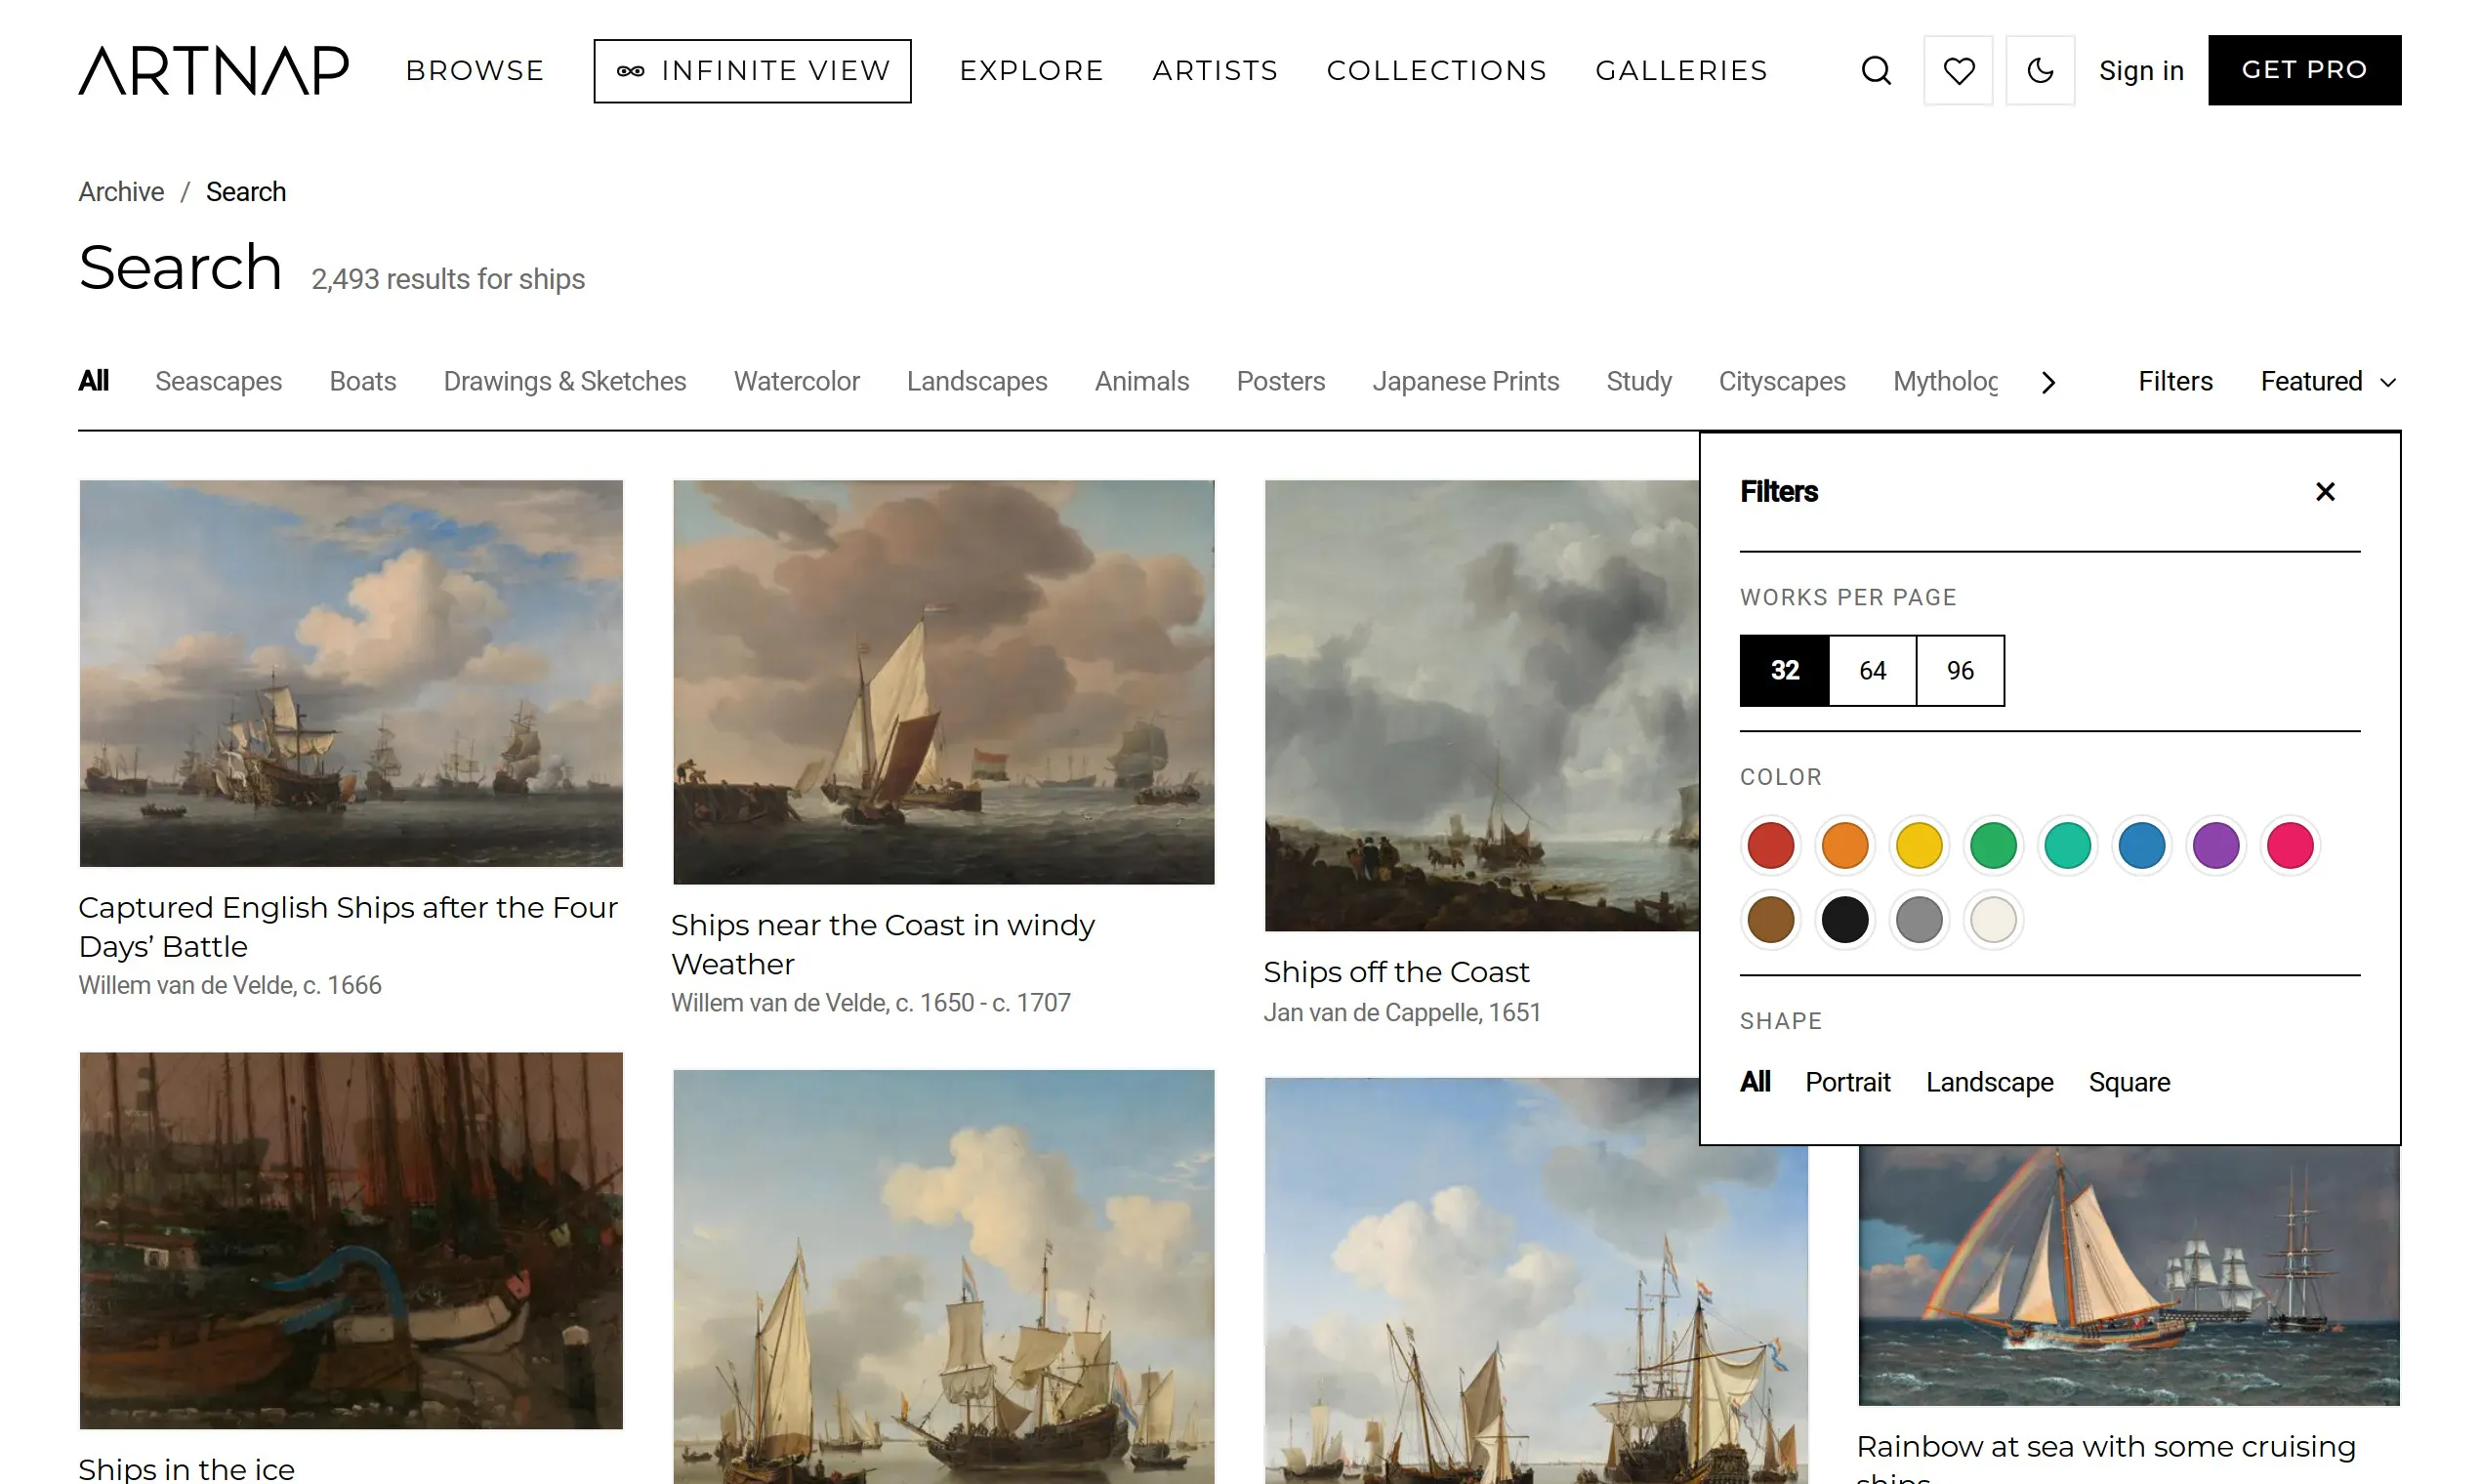Open favorites with the heart icon
This screenshot has height=1484, width=2480.
pos(1958,70)
